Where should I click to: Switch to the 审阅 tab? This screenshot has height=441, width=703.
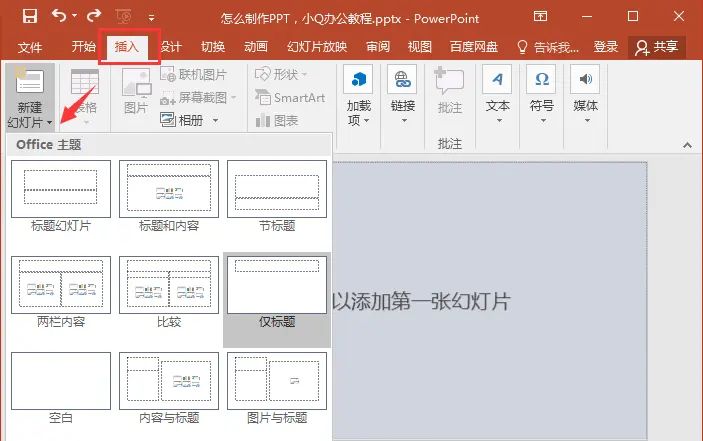(x=378, y=47)
